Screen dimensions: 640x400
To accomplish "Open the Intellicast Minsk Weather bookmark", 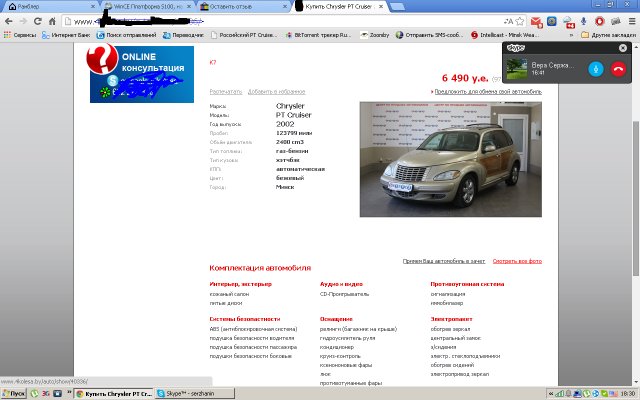I will coord(505,35).
